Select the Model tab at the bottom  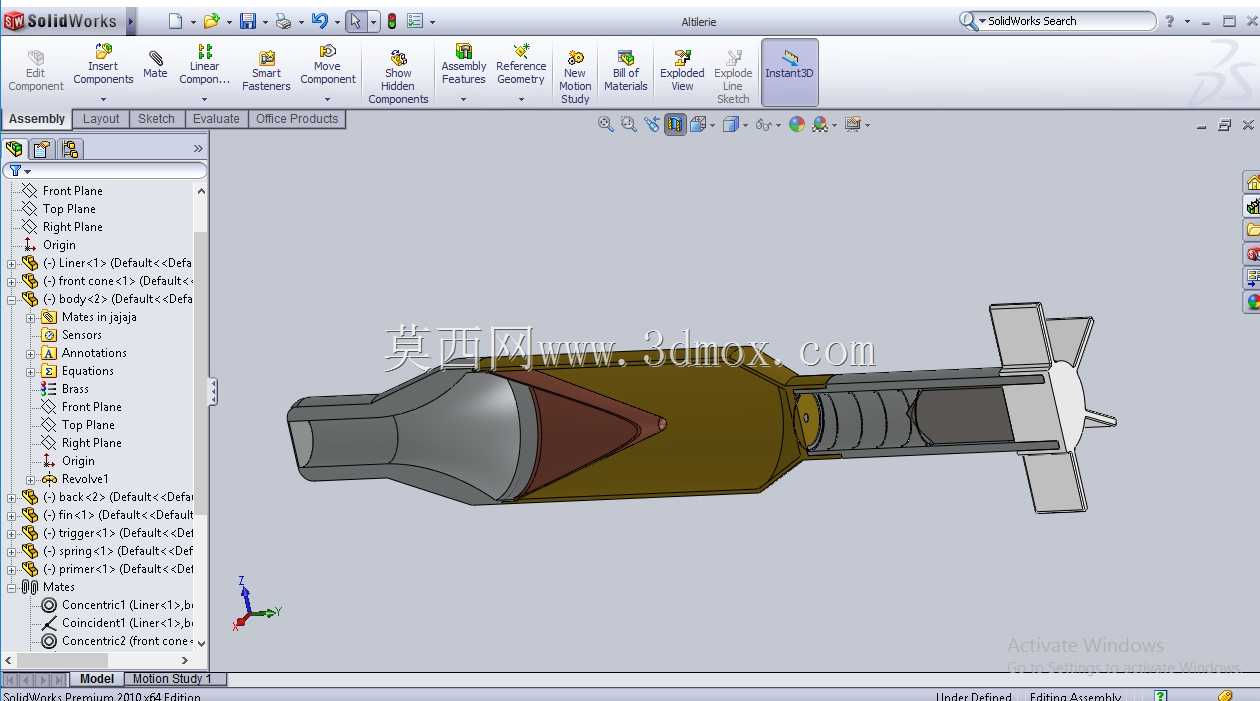tap(97, 679)
